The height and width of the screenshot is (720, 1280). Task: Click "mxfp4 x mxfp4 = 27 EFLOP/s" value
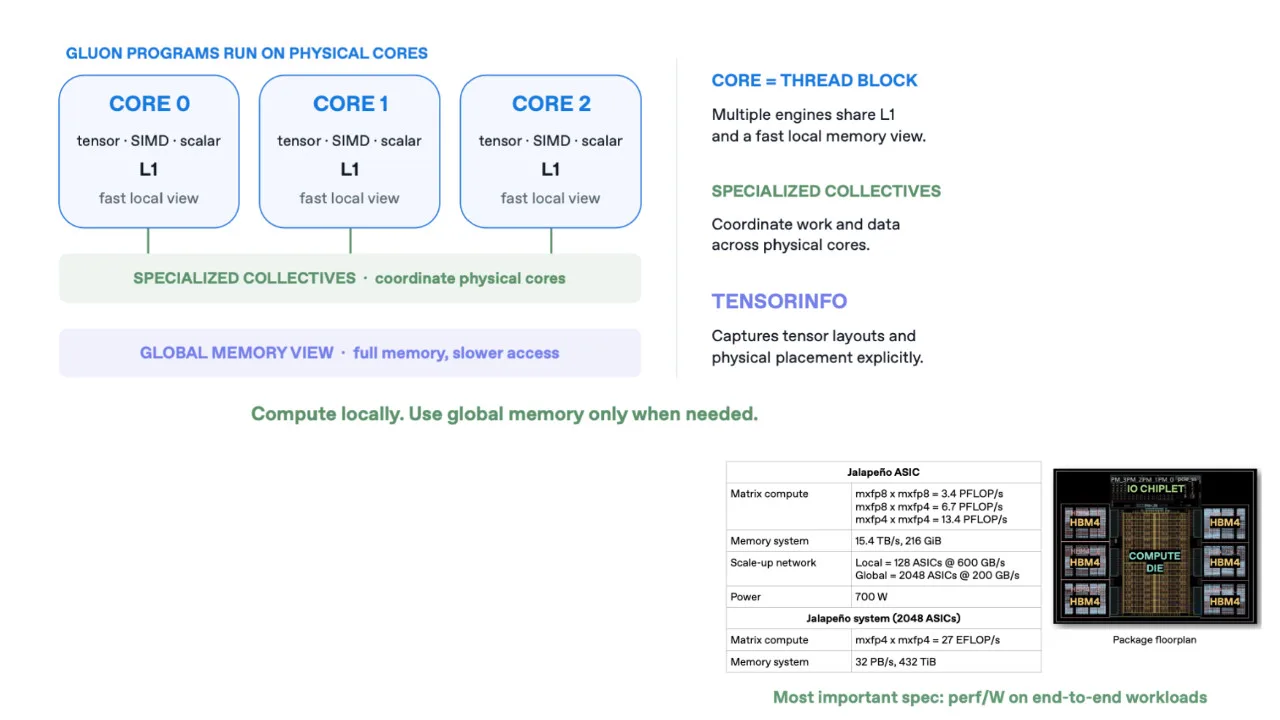(x=927, y=640)
